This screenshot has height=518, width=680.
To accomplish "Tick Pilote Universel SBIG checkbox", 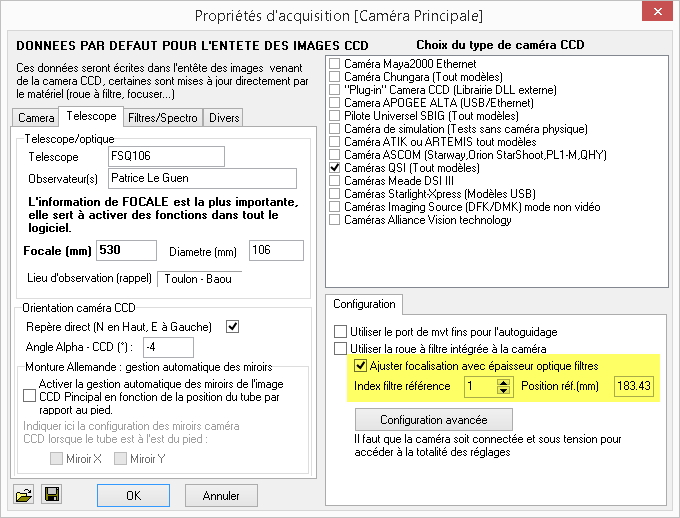I will coord(334,116).
